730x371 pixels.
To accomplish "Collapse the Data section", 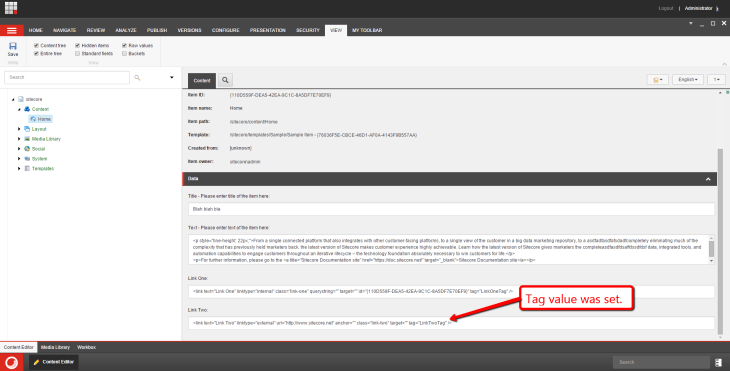I will (708, 179).
